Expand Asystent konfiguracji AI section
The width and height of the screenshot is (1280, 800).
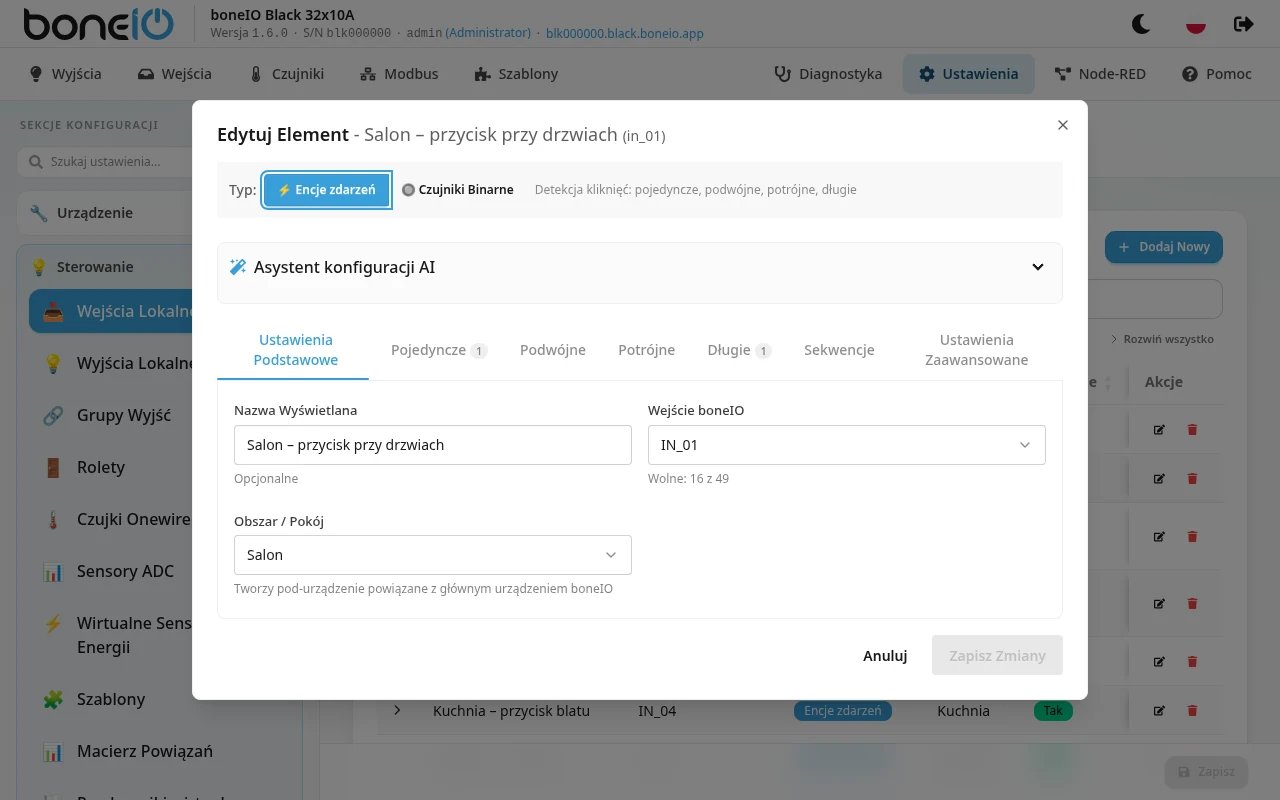coord(640,267)
